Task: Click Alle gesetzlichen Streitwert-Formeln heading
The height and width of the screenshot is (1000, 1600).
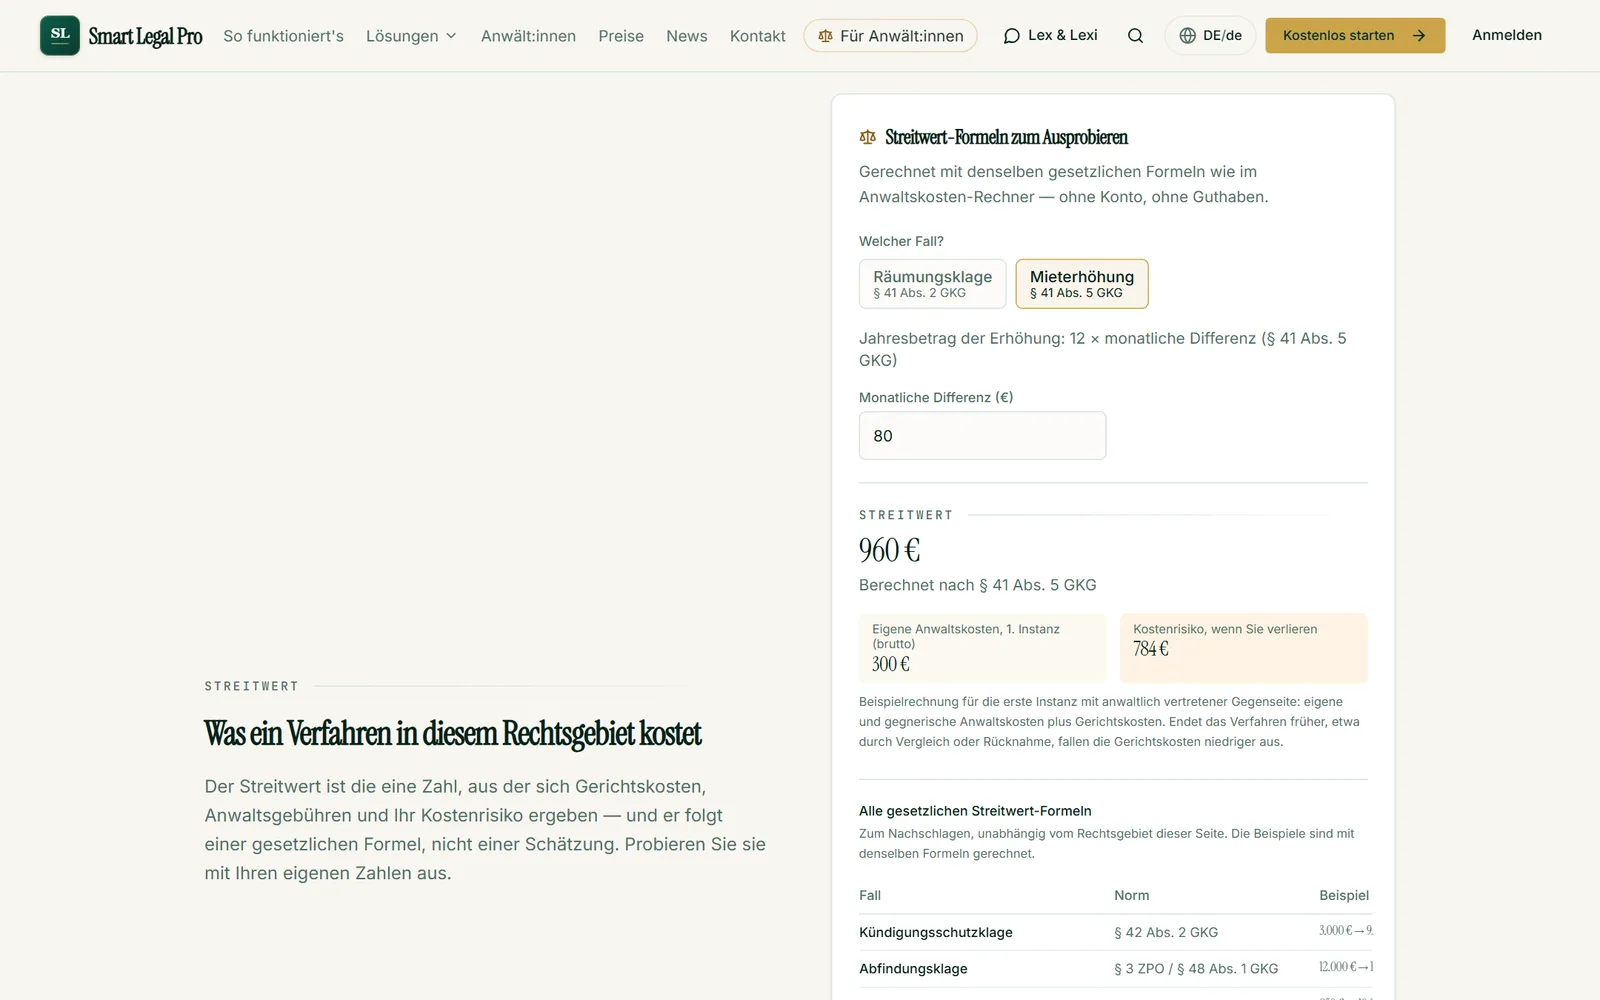Action: (x=975, y=811)
